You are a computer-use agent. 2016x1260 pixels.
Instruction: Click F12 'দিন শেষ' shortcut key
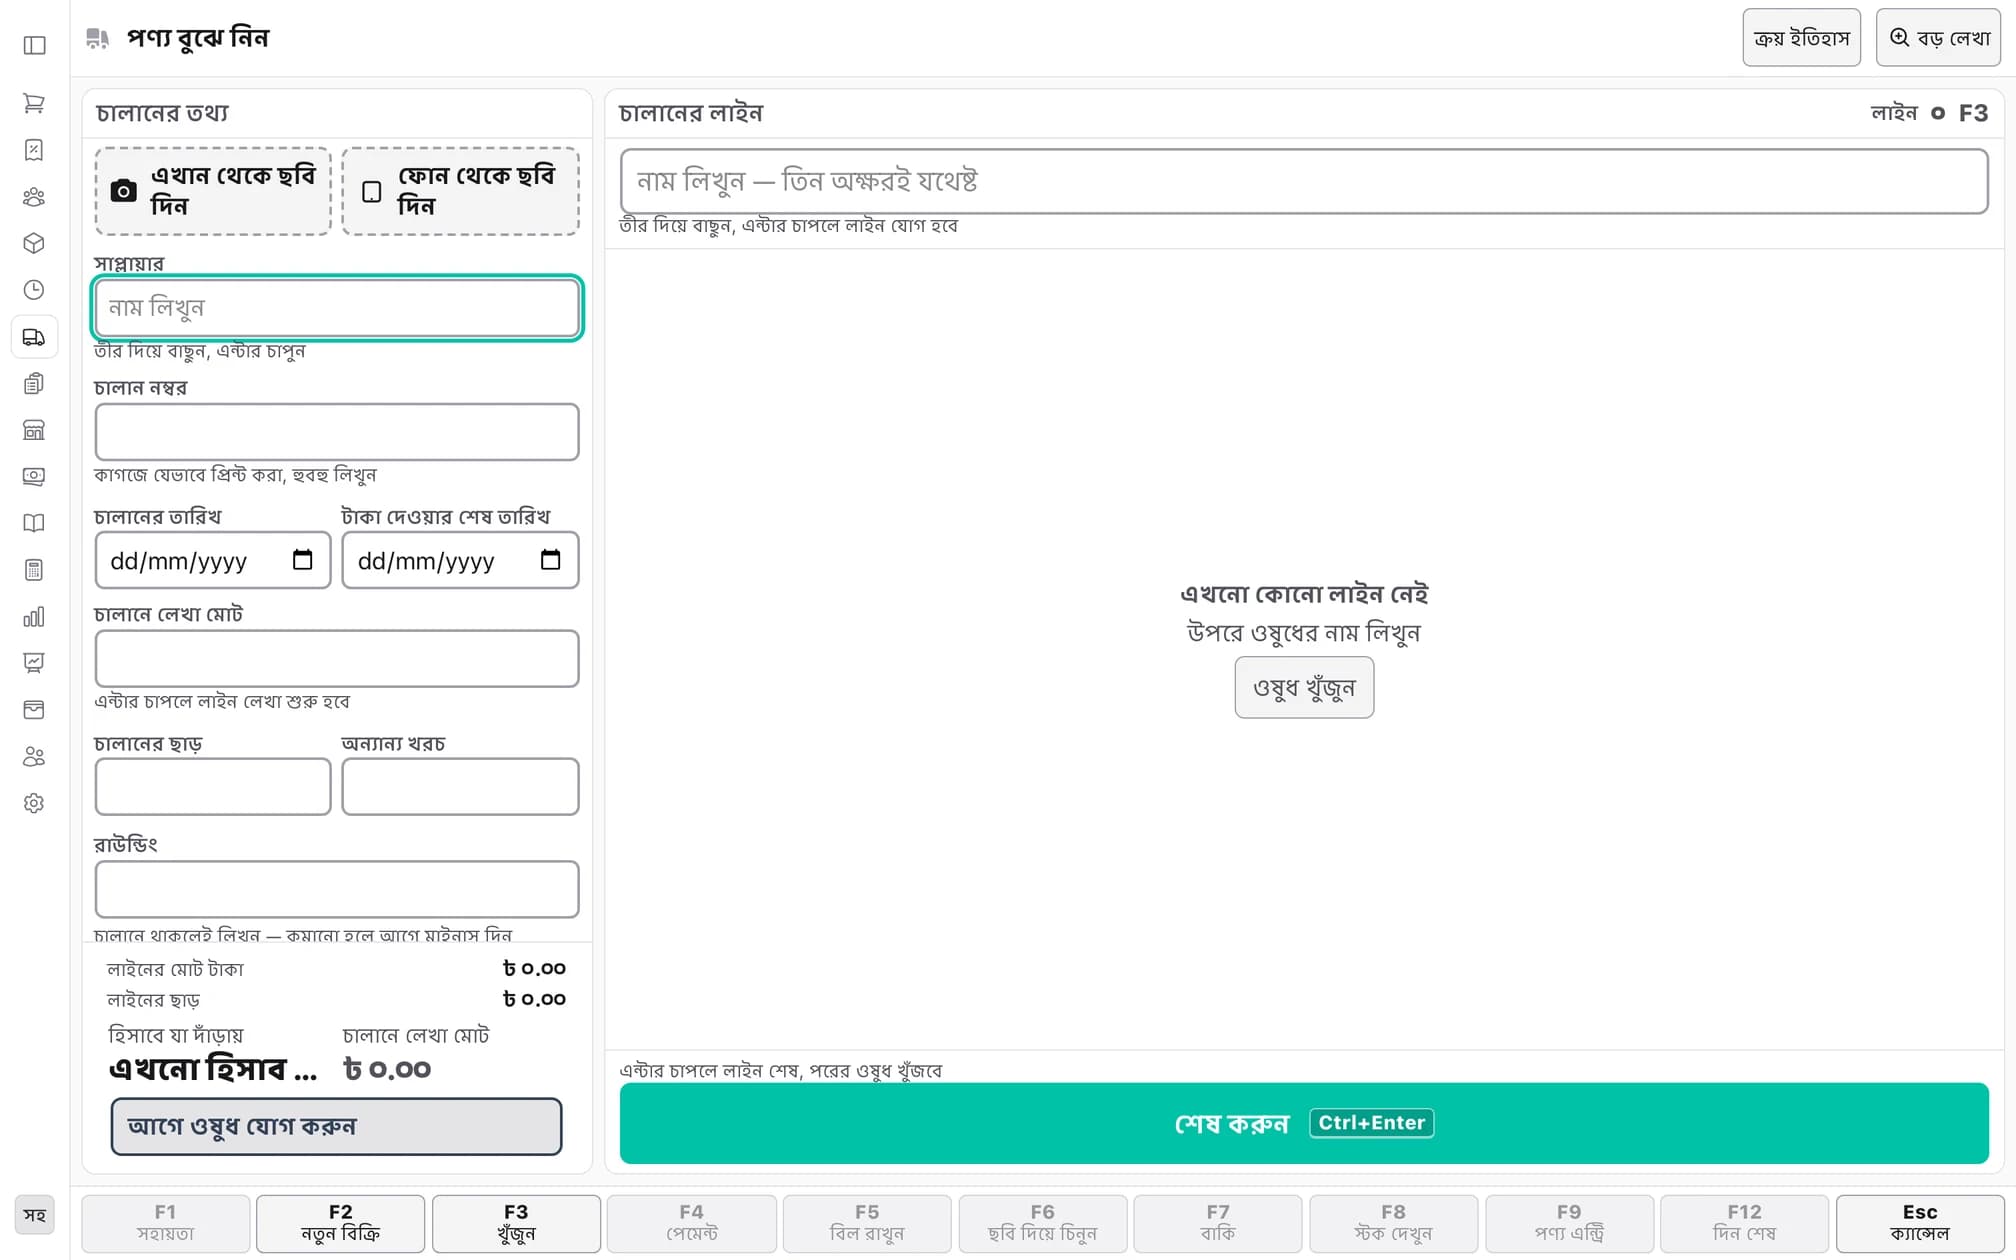[1744, 1223]
